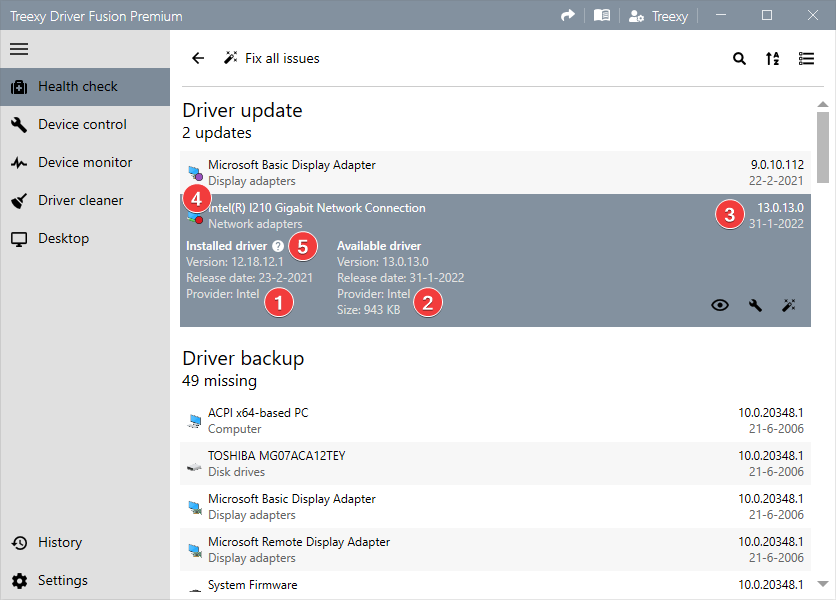Click the wrench icon for Intel I210 driver

(755, 305)
